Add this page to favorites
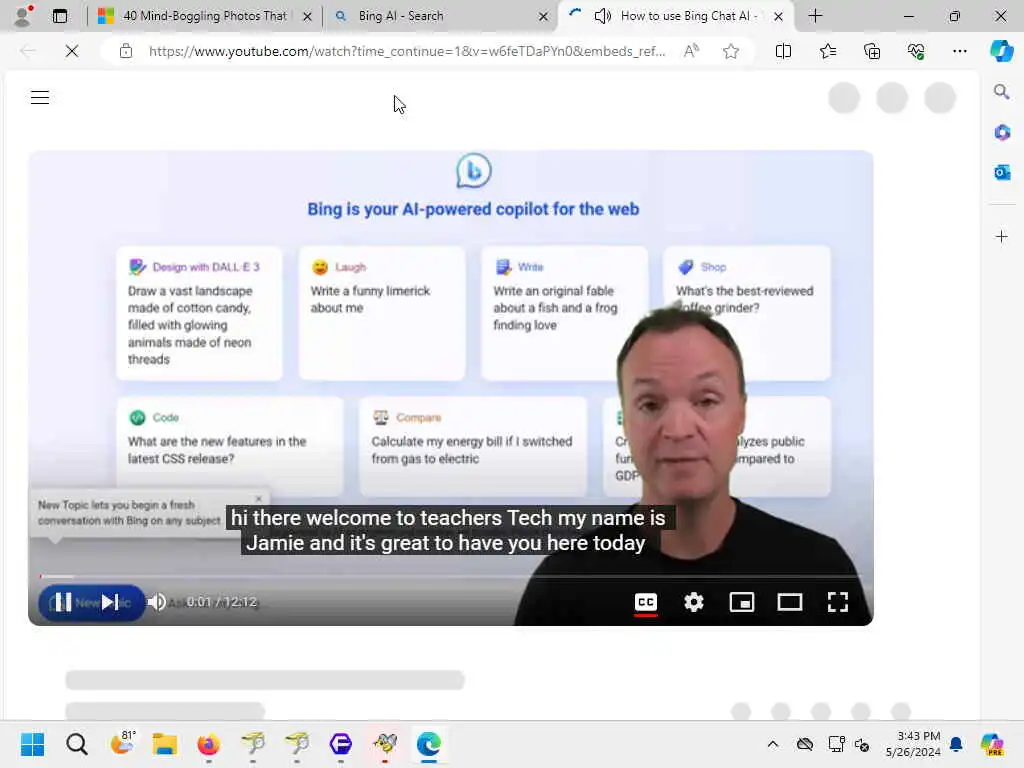 coord(731,51)
